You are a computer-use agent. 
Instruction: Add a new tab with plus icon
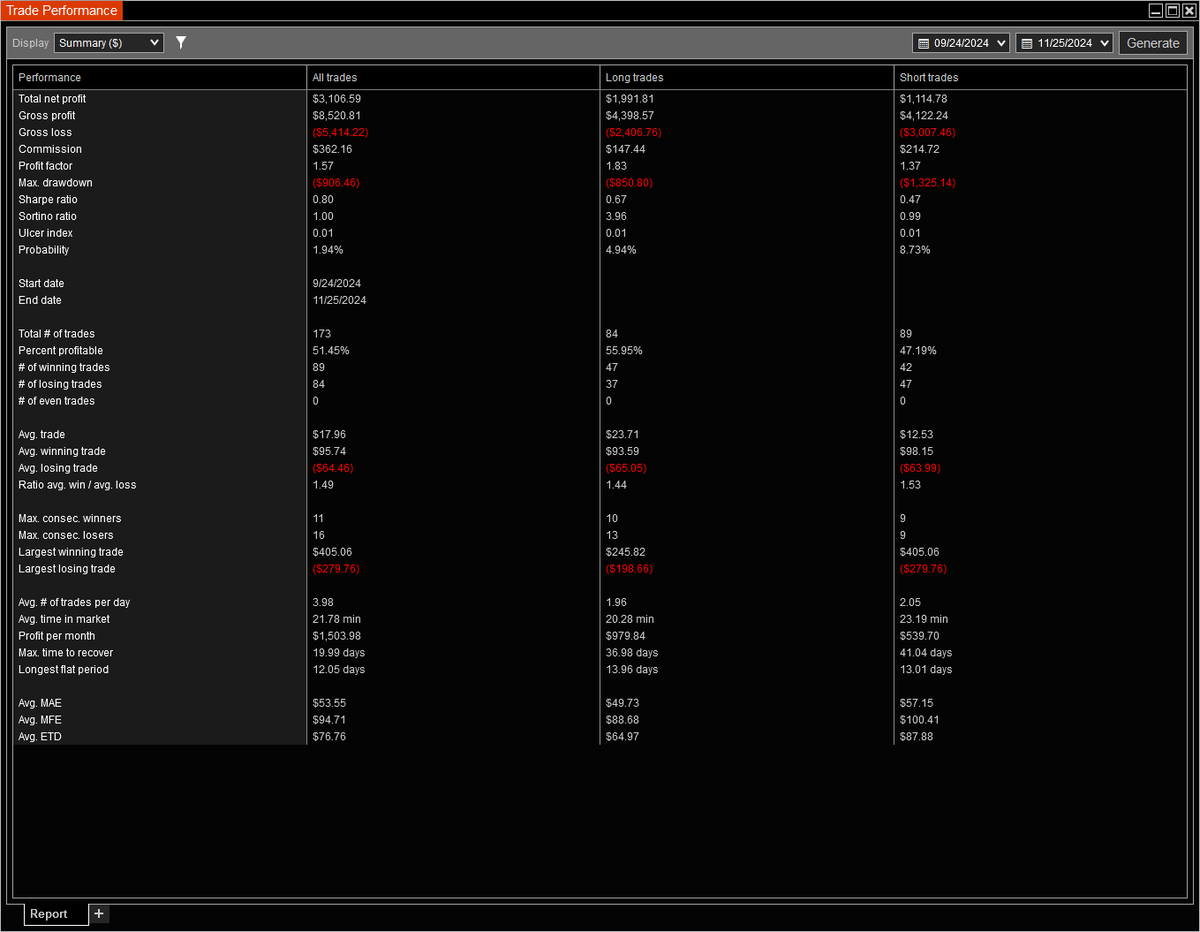point(98,914)
